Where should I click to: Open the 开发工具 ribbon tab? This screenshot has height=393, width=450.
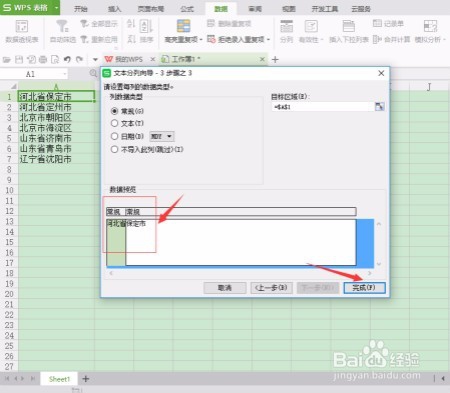pos(324,9)
